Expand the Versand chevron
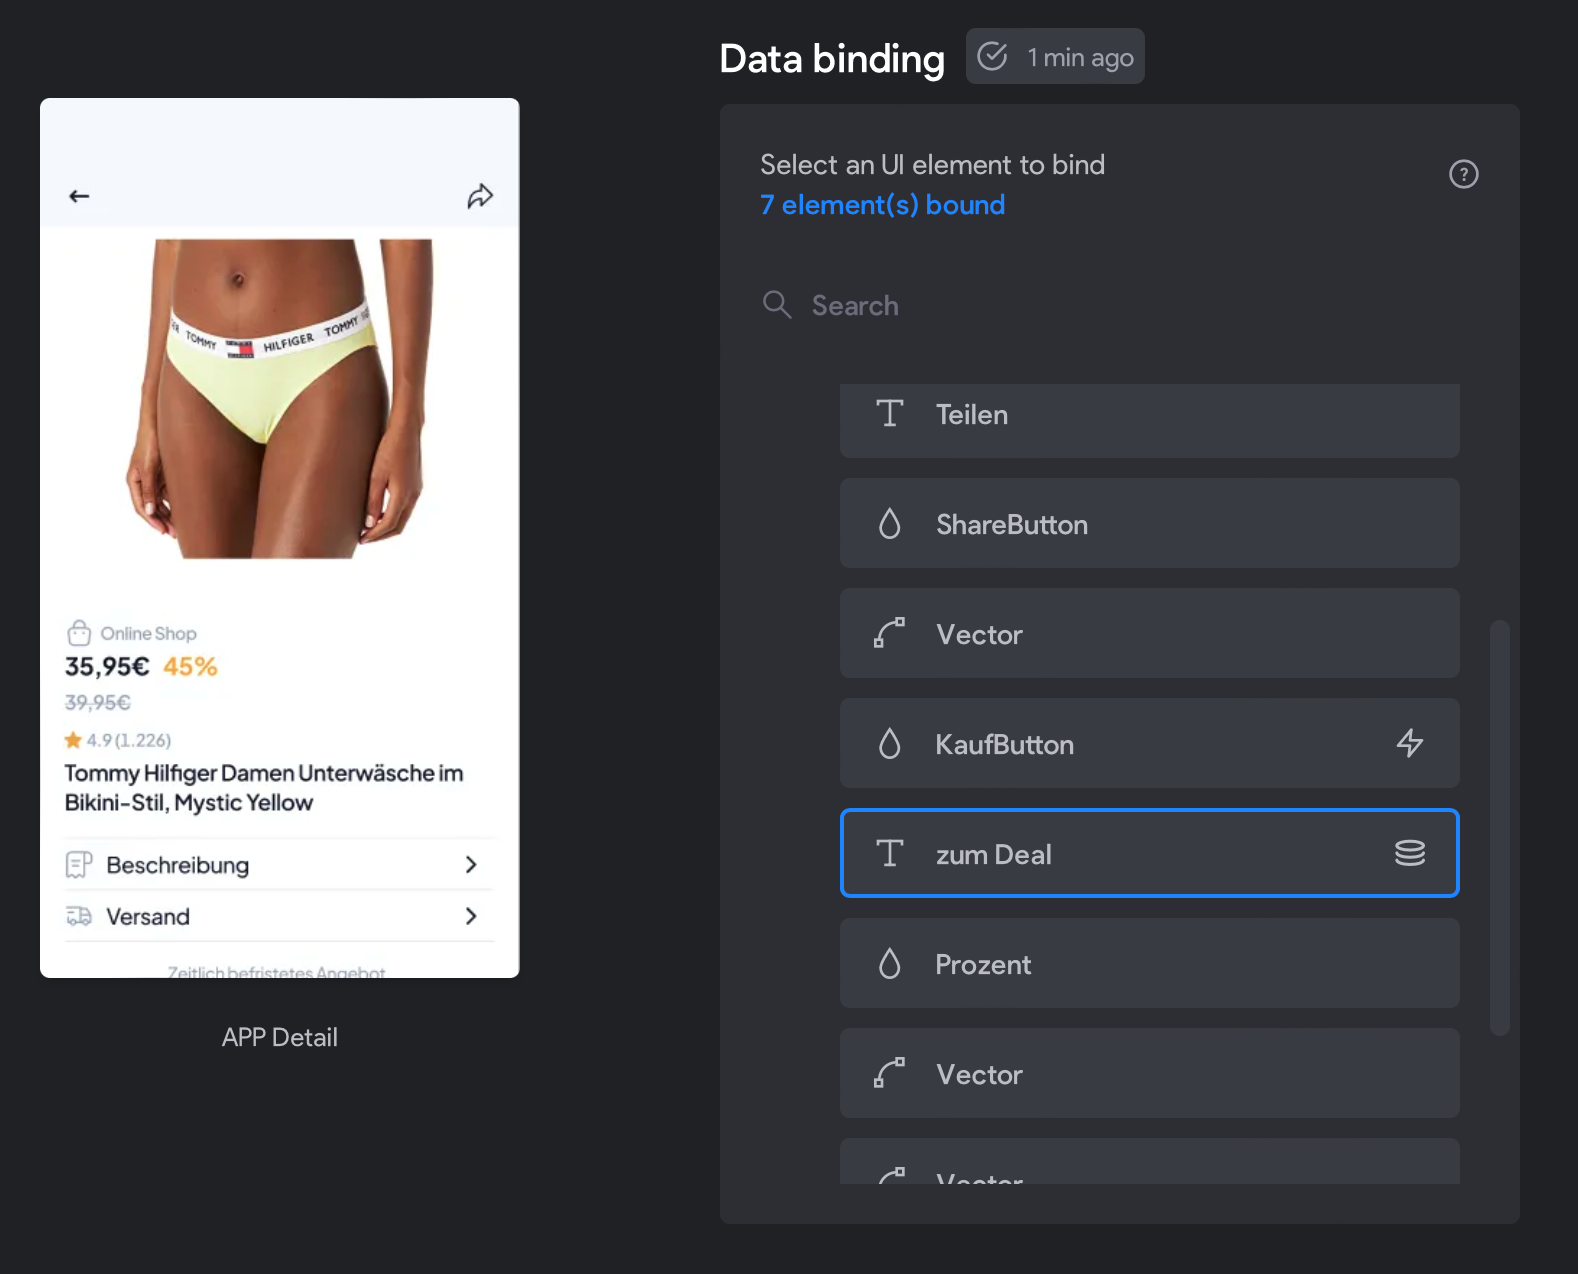Image resolution: width=1578 pixels, height=1274 pixels. coord(471,916)
